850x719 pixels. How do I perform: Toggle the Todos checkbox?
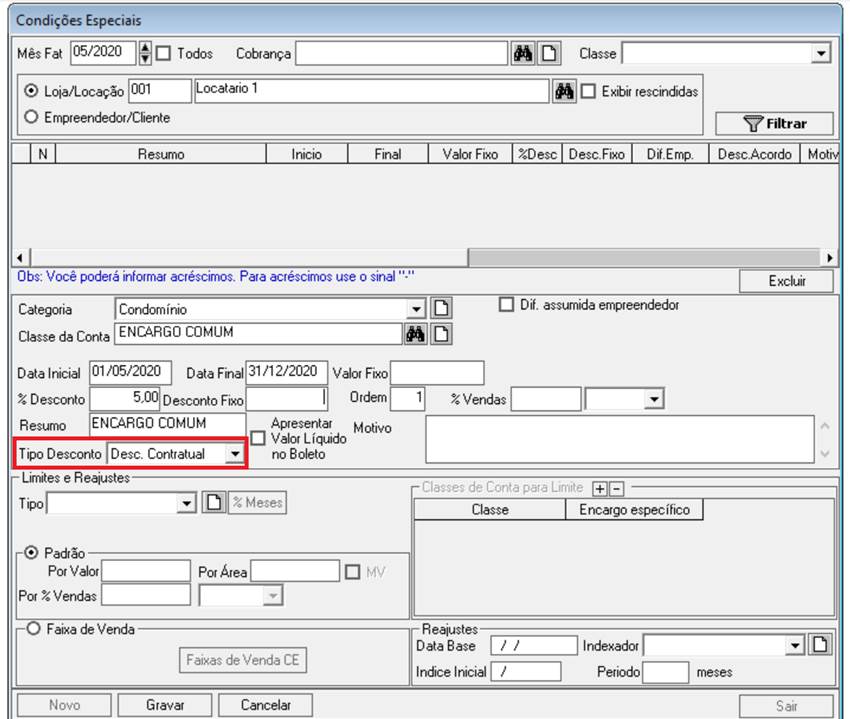[x=163, y=53]
